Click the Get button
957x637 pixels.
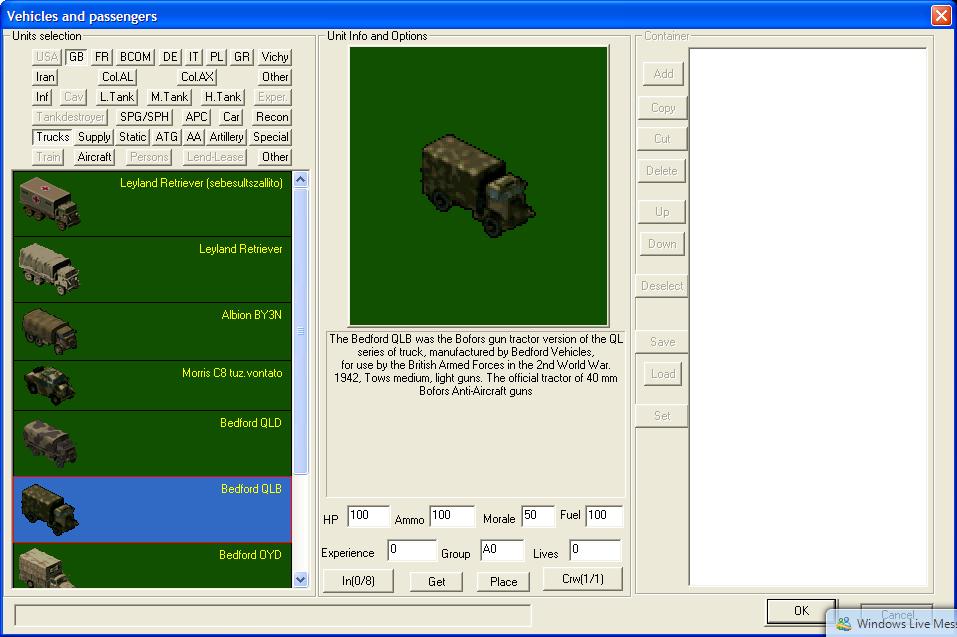point(436,581)
